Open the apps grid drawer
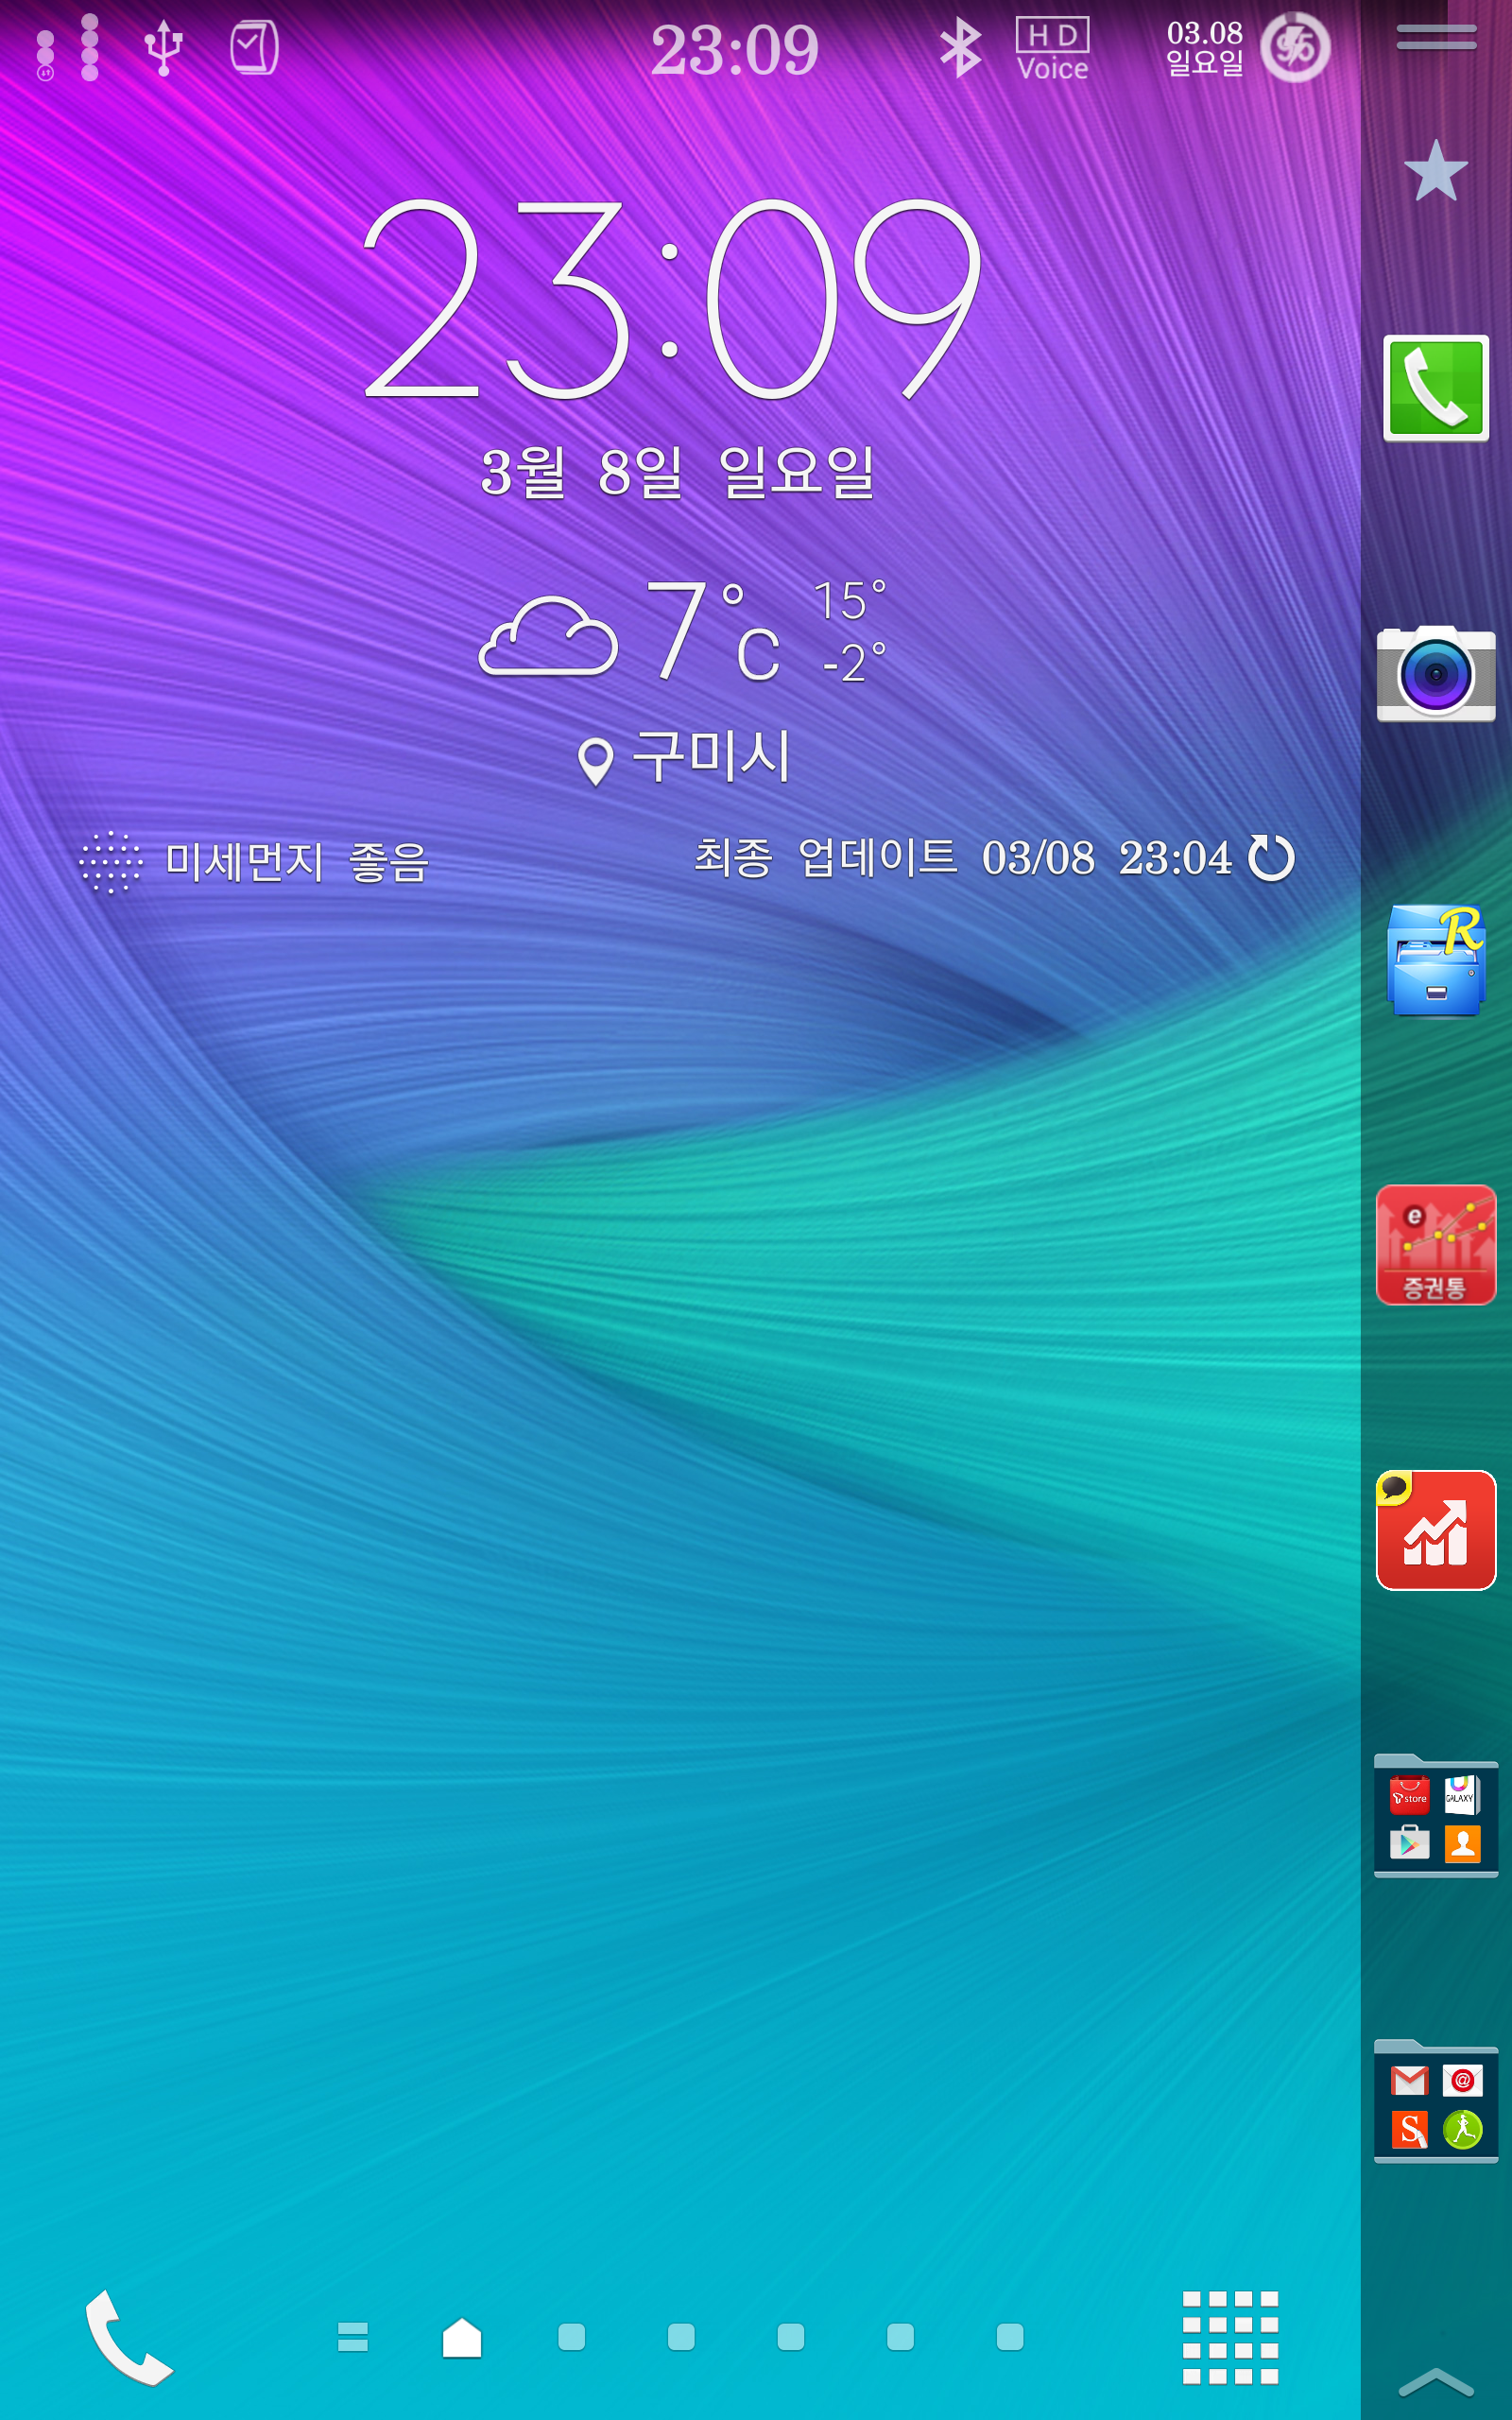The image size is (1512, 2420). coord(1229,2337)
